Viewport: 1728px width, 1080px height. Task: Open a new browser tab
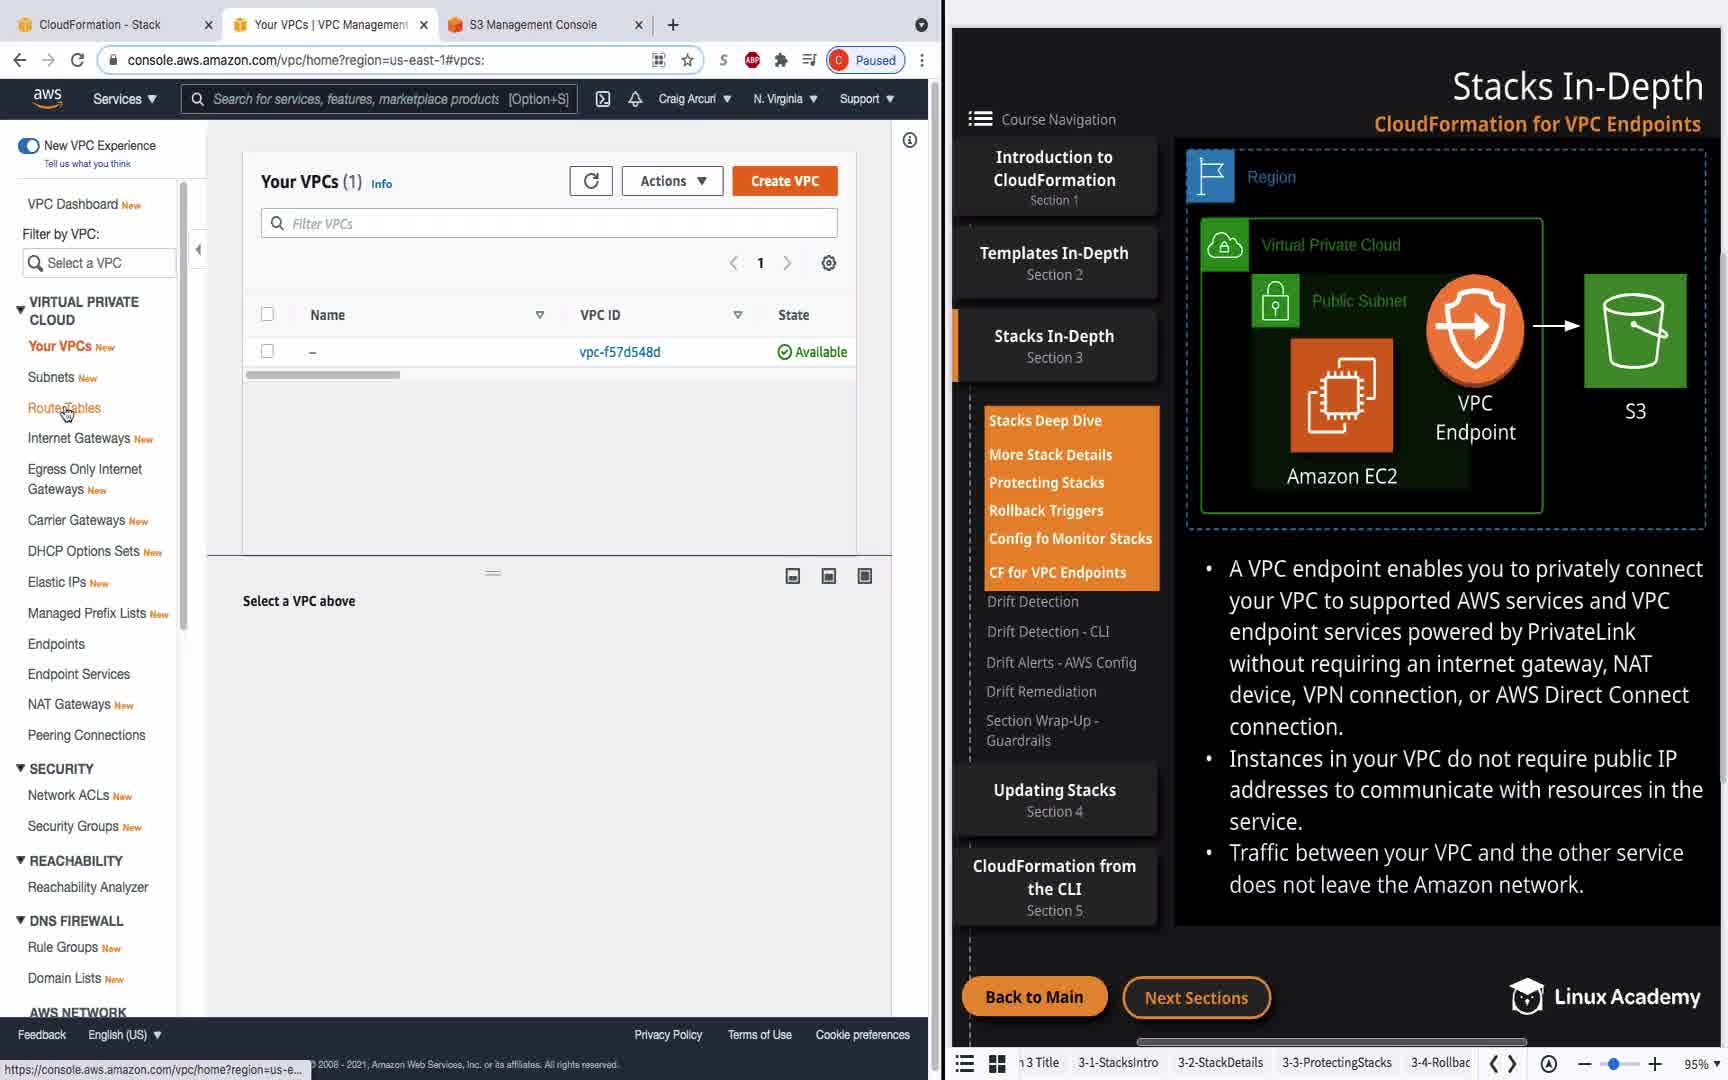pos(673,25)
